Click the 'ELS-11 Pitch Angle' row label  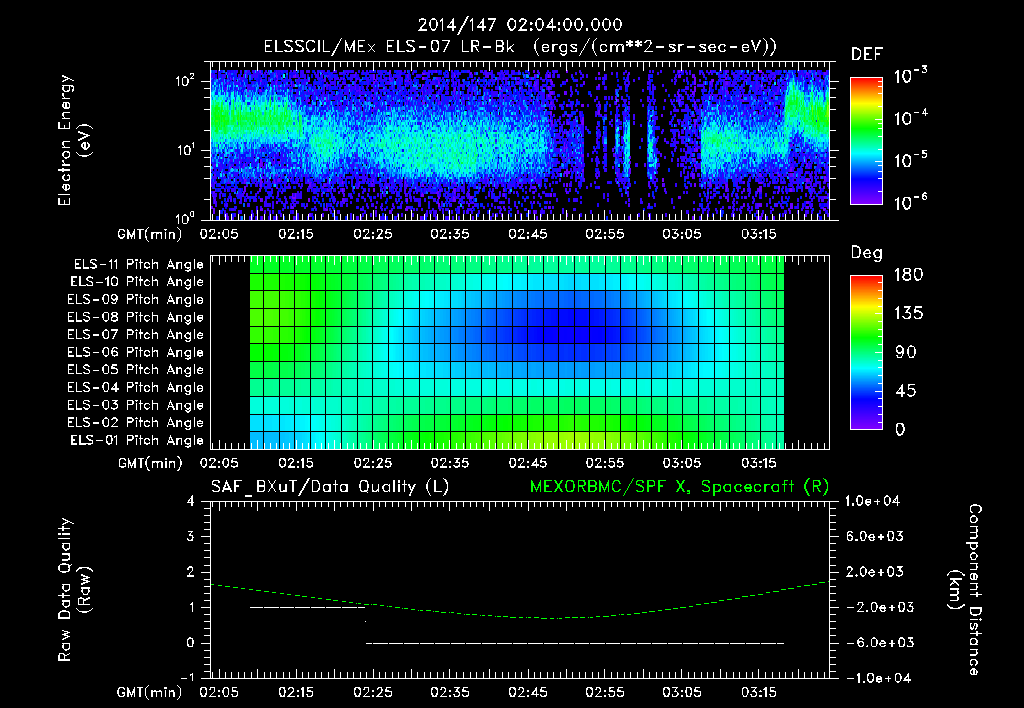coord(138,265)
